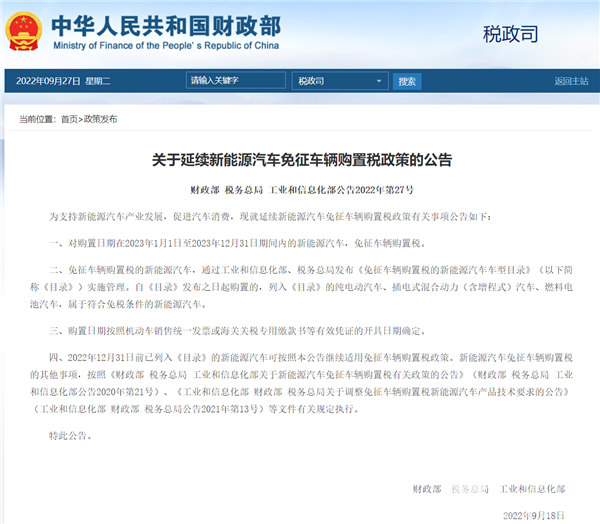Click the 税政司 heading in the banner
The image size is (600, 524).
coord(511,33)
